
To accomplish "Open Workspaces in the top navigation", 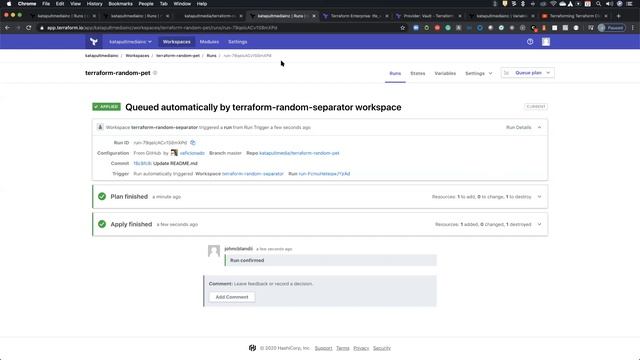I will pyautogui.click(x=176, y=42).
